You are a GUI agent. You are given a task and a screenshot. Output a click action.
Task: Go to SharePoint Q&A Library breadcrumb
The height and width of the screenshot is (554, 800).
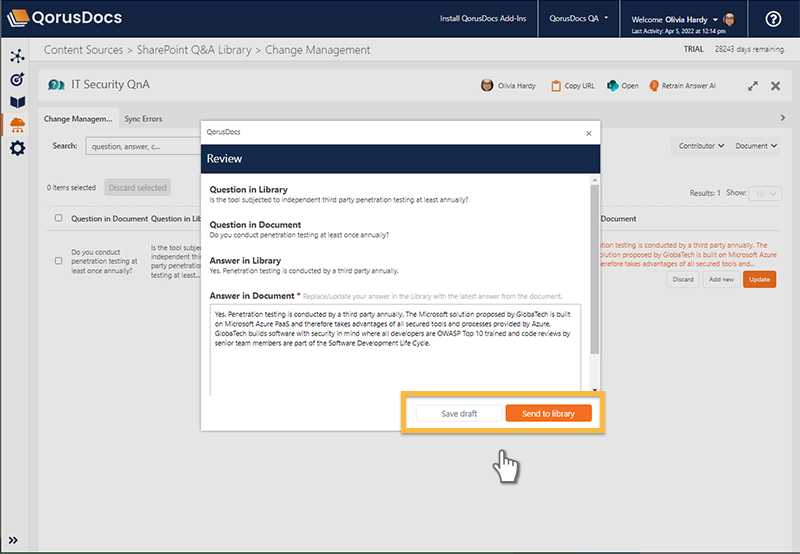[x=194, y=50]
